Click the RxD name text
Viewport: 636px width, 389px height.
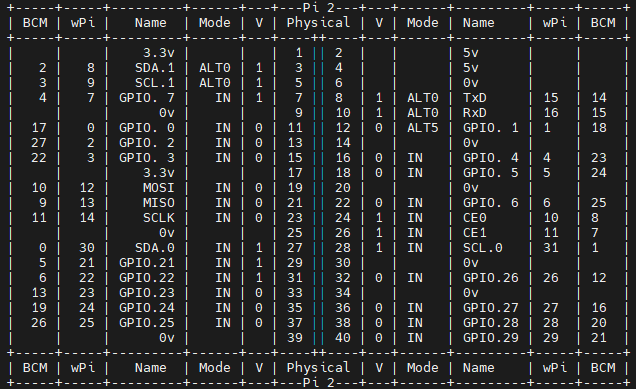point(475,113)
